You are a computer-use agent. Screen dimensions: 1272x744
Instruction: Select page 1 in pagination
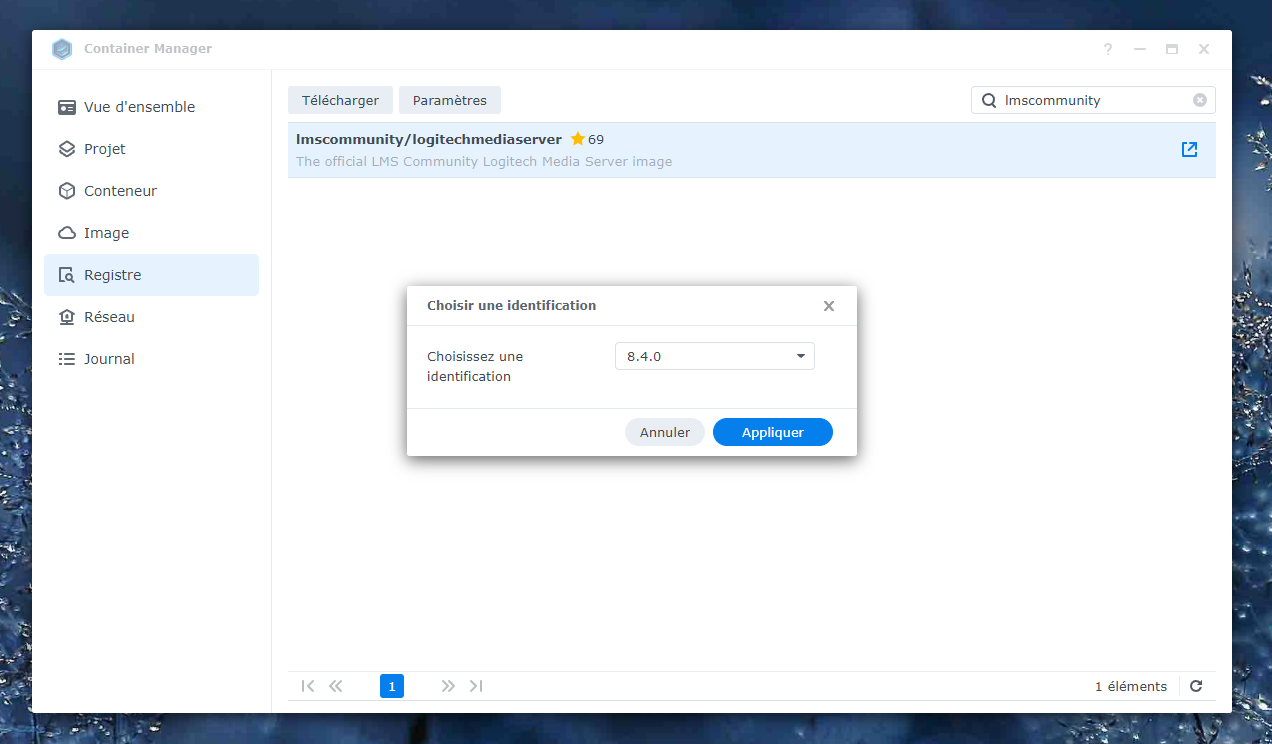tap(392, 686)
